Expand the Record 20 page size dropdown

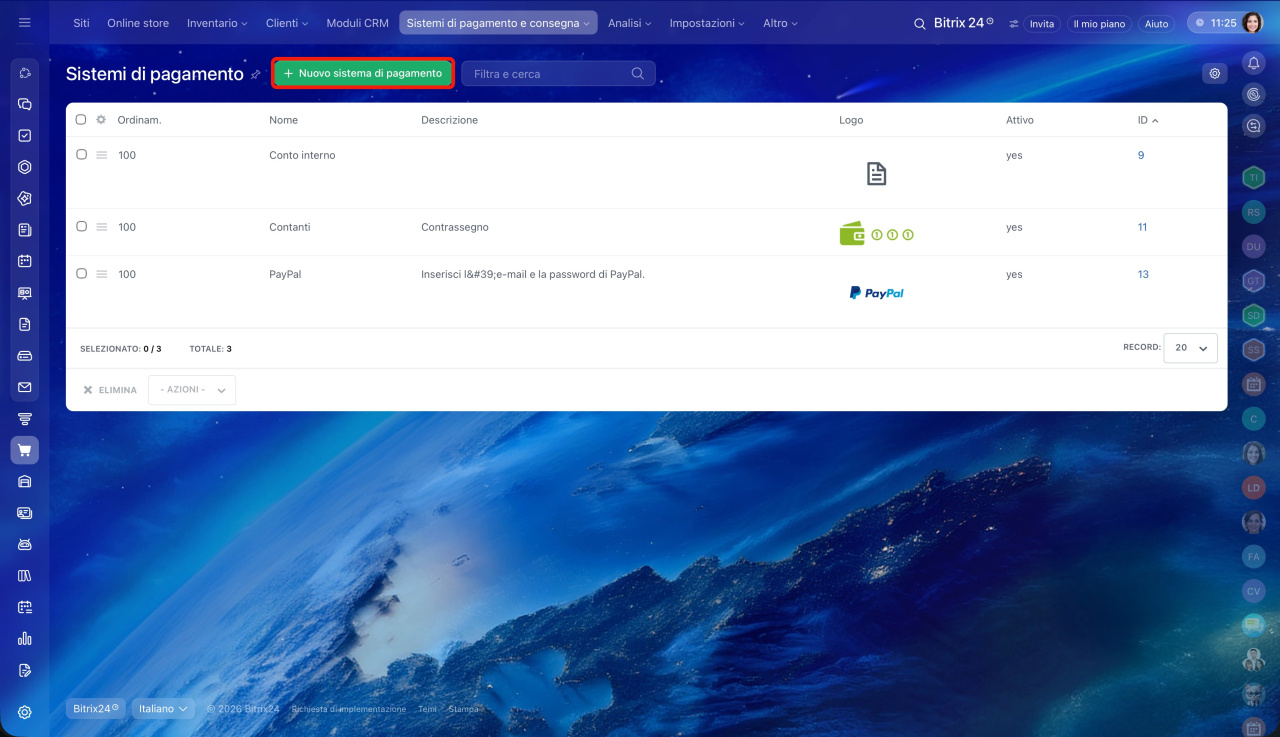[1190, 348]
